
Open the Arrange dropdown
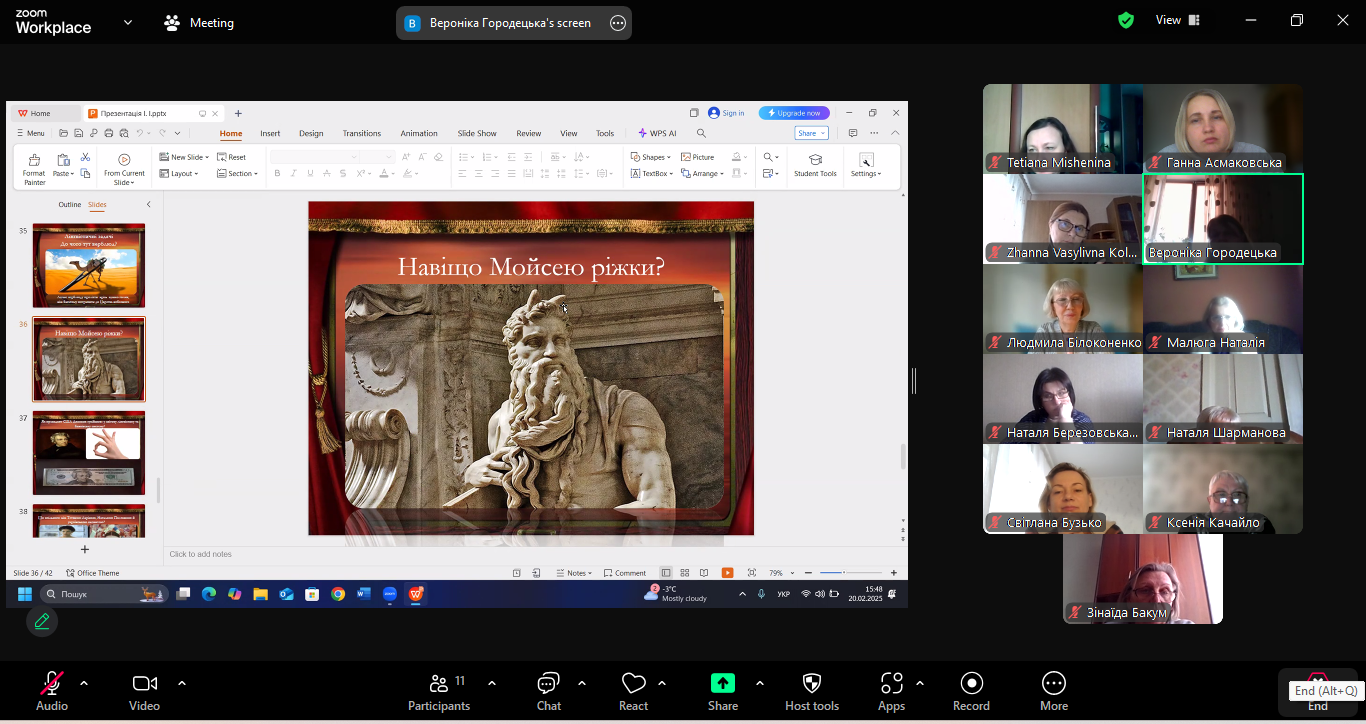pyautogui.click(x=702, y=173)
